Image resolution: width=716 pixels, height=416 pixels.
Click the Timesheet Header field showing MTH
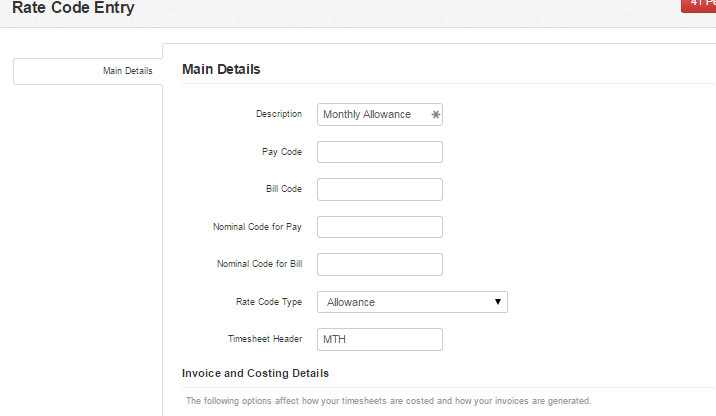point(379,339)
